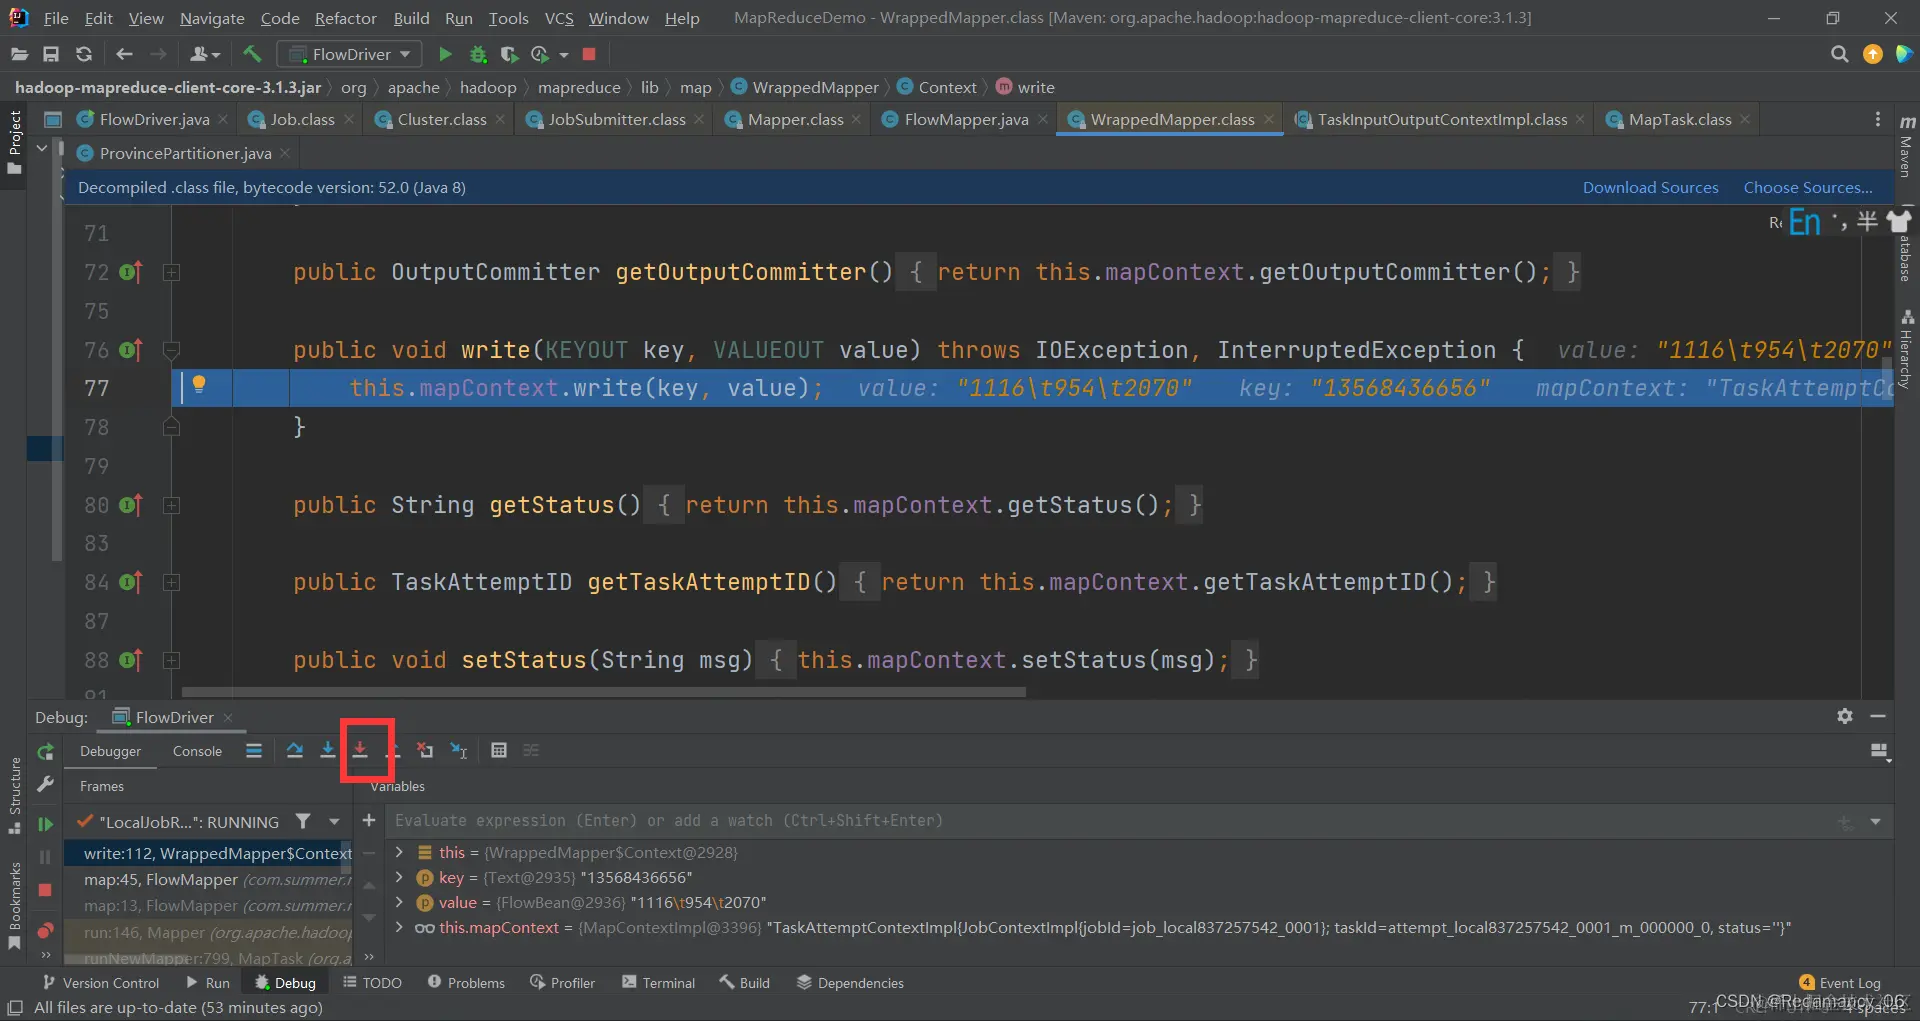Run to cursor in the debugger
This screenshot has height=1021, width=1920.
click(x=459, y=750)
